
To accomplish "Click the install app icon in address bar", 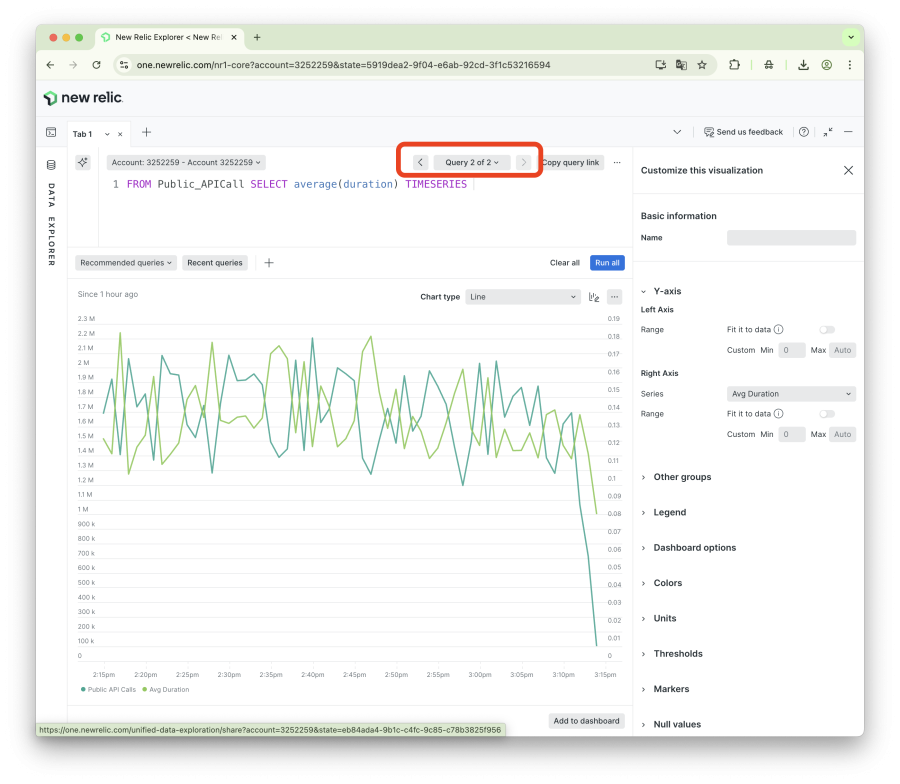I will pyautogui.click(x=661, y=65).
